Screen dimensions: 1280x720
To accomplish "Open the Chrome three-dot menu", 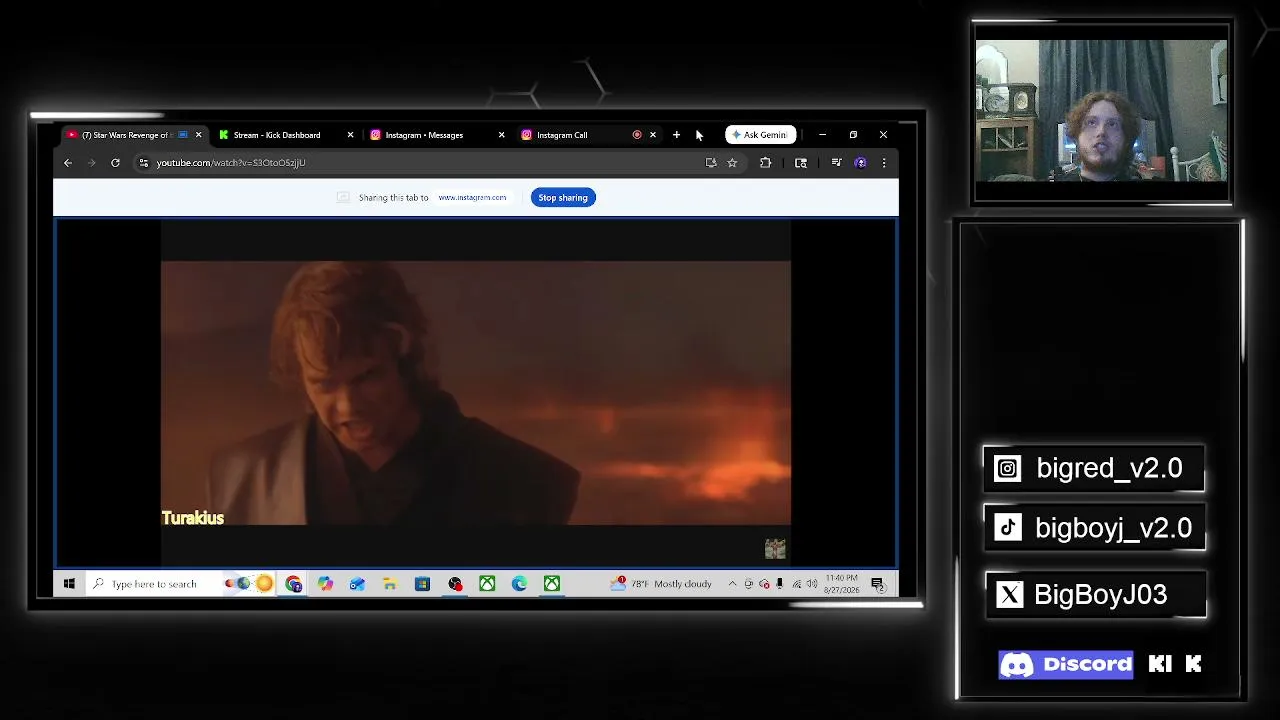I will (884, 163).
